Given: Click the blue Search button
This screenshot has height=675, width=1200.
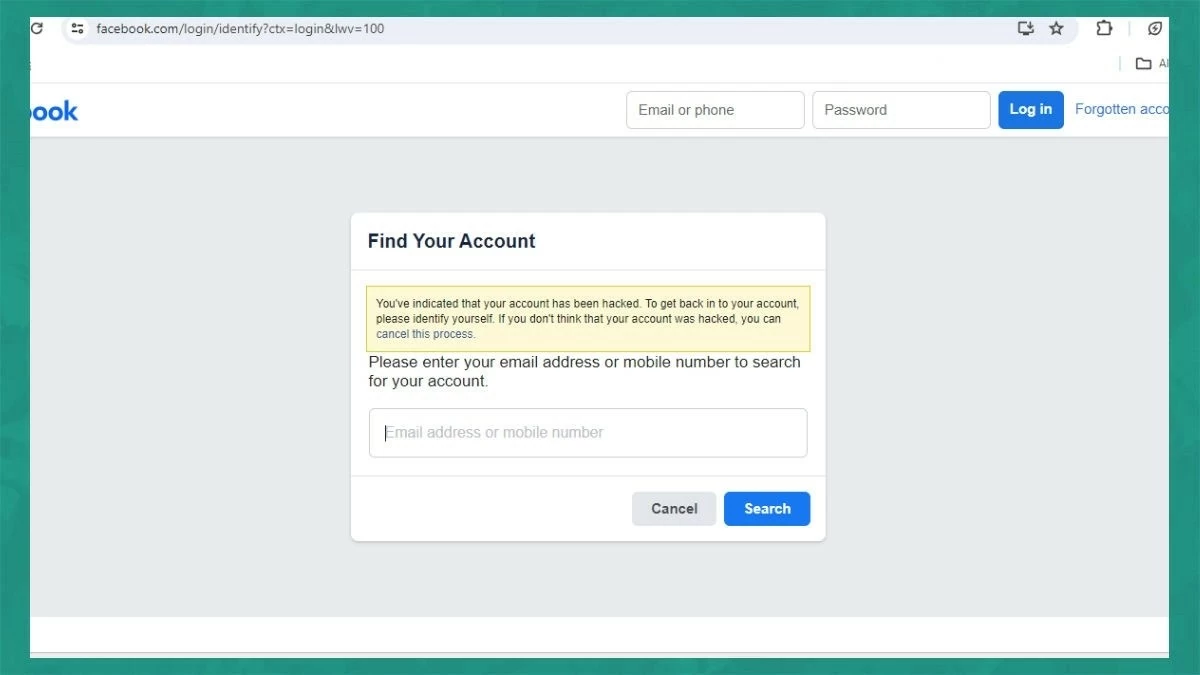Looking at the screenshot, I should coord(766,508).
